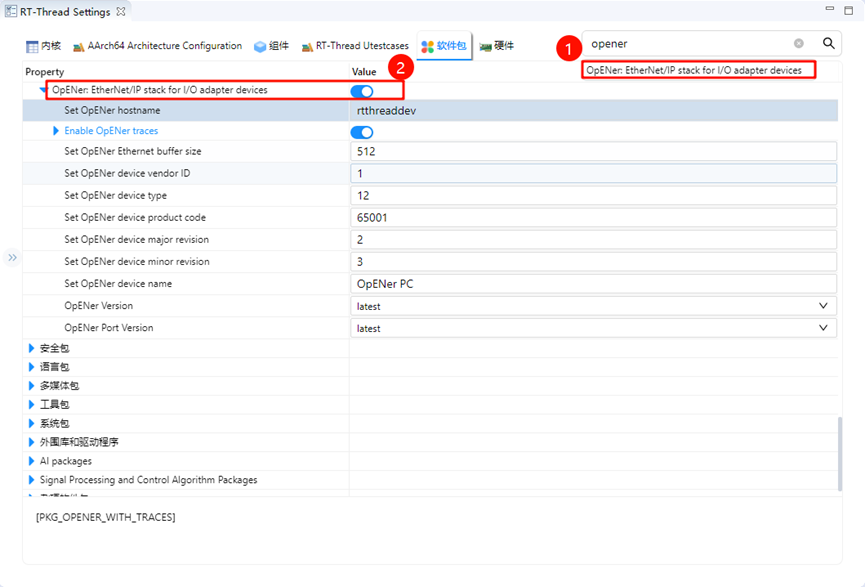Select the OpENer Version label
Viewport: 865px width, 587px height.
(98, 306)
